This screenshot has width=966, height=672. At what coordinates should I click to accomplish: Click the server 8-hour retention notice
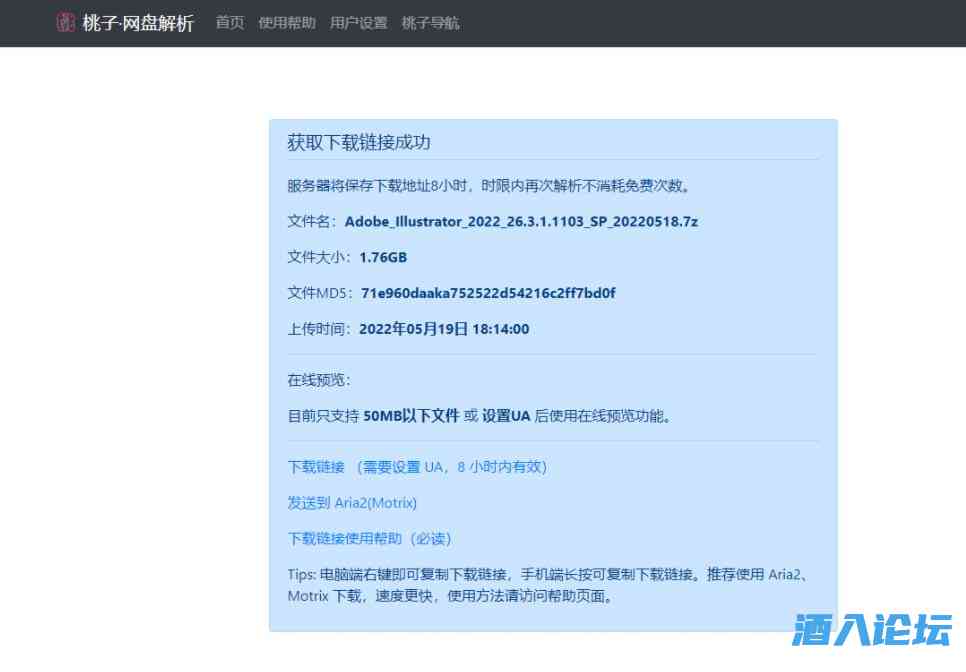(x=489, y=185)
